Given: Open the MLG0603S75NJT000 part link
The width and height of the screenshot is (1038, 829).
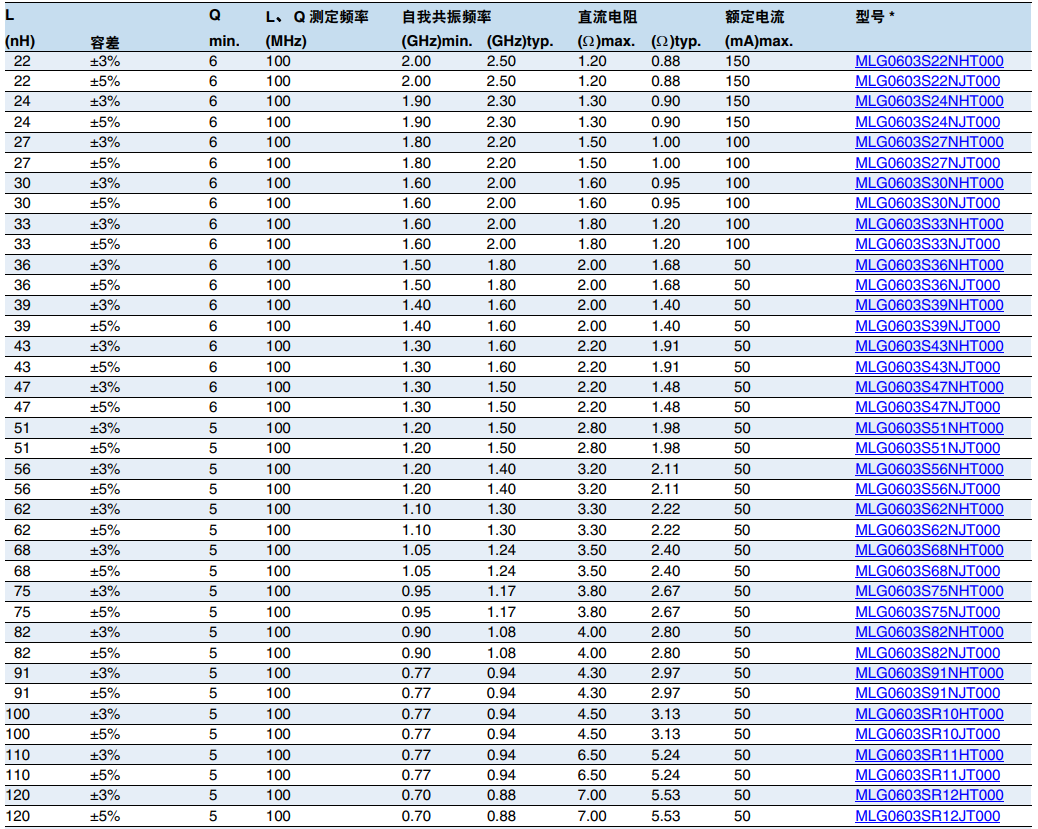Looking at the screenshot, I should tap(927, 612).
